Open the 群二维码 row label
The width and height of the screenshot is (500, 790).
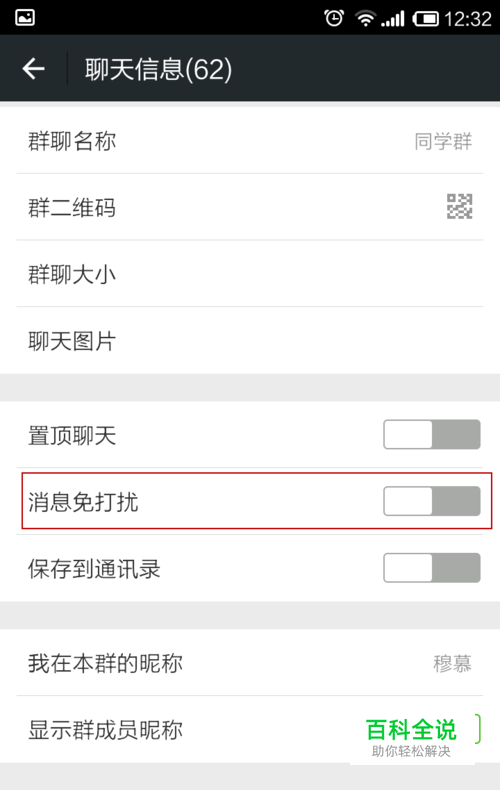(x=72, y=207)
